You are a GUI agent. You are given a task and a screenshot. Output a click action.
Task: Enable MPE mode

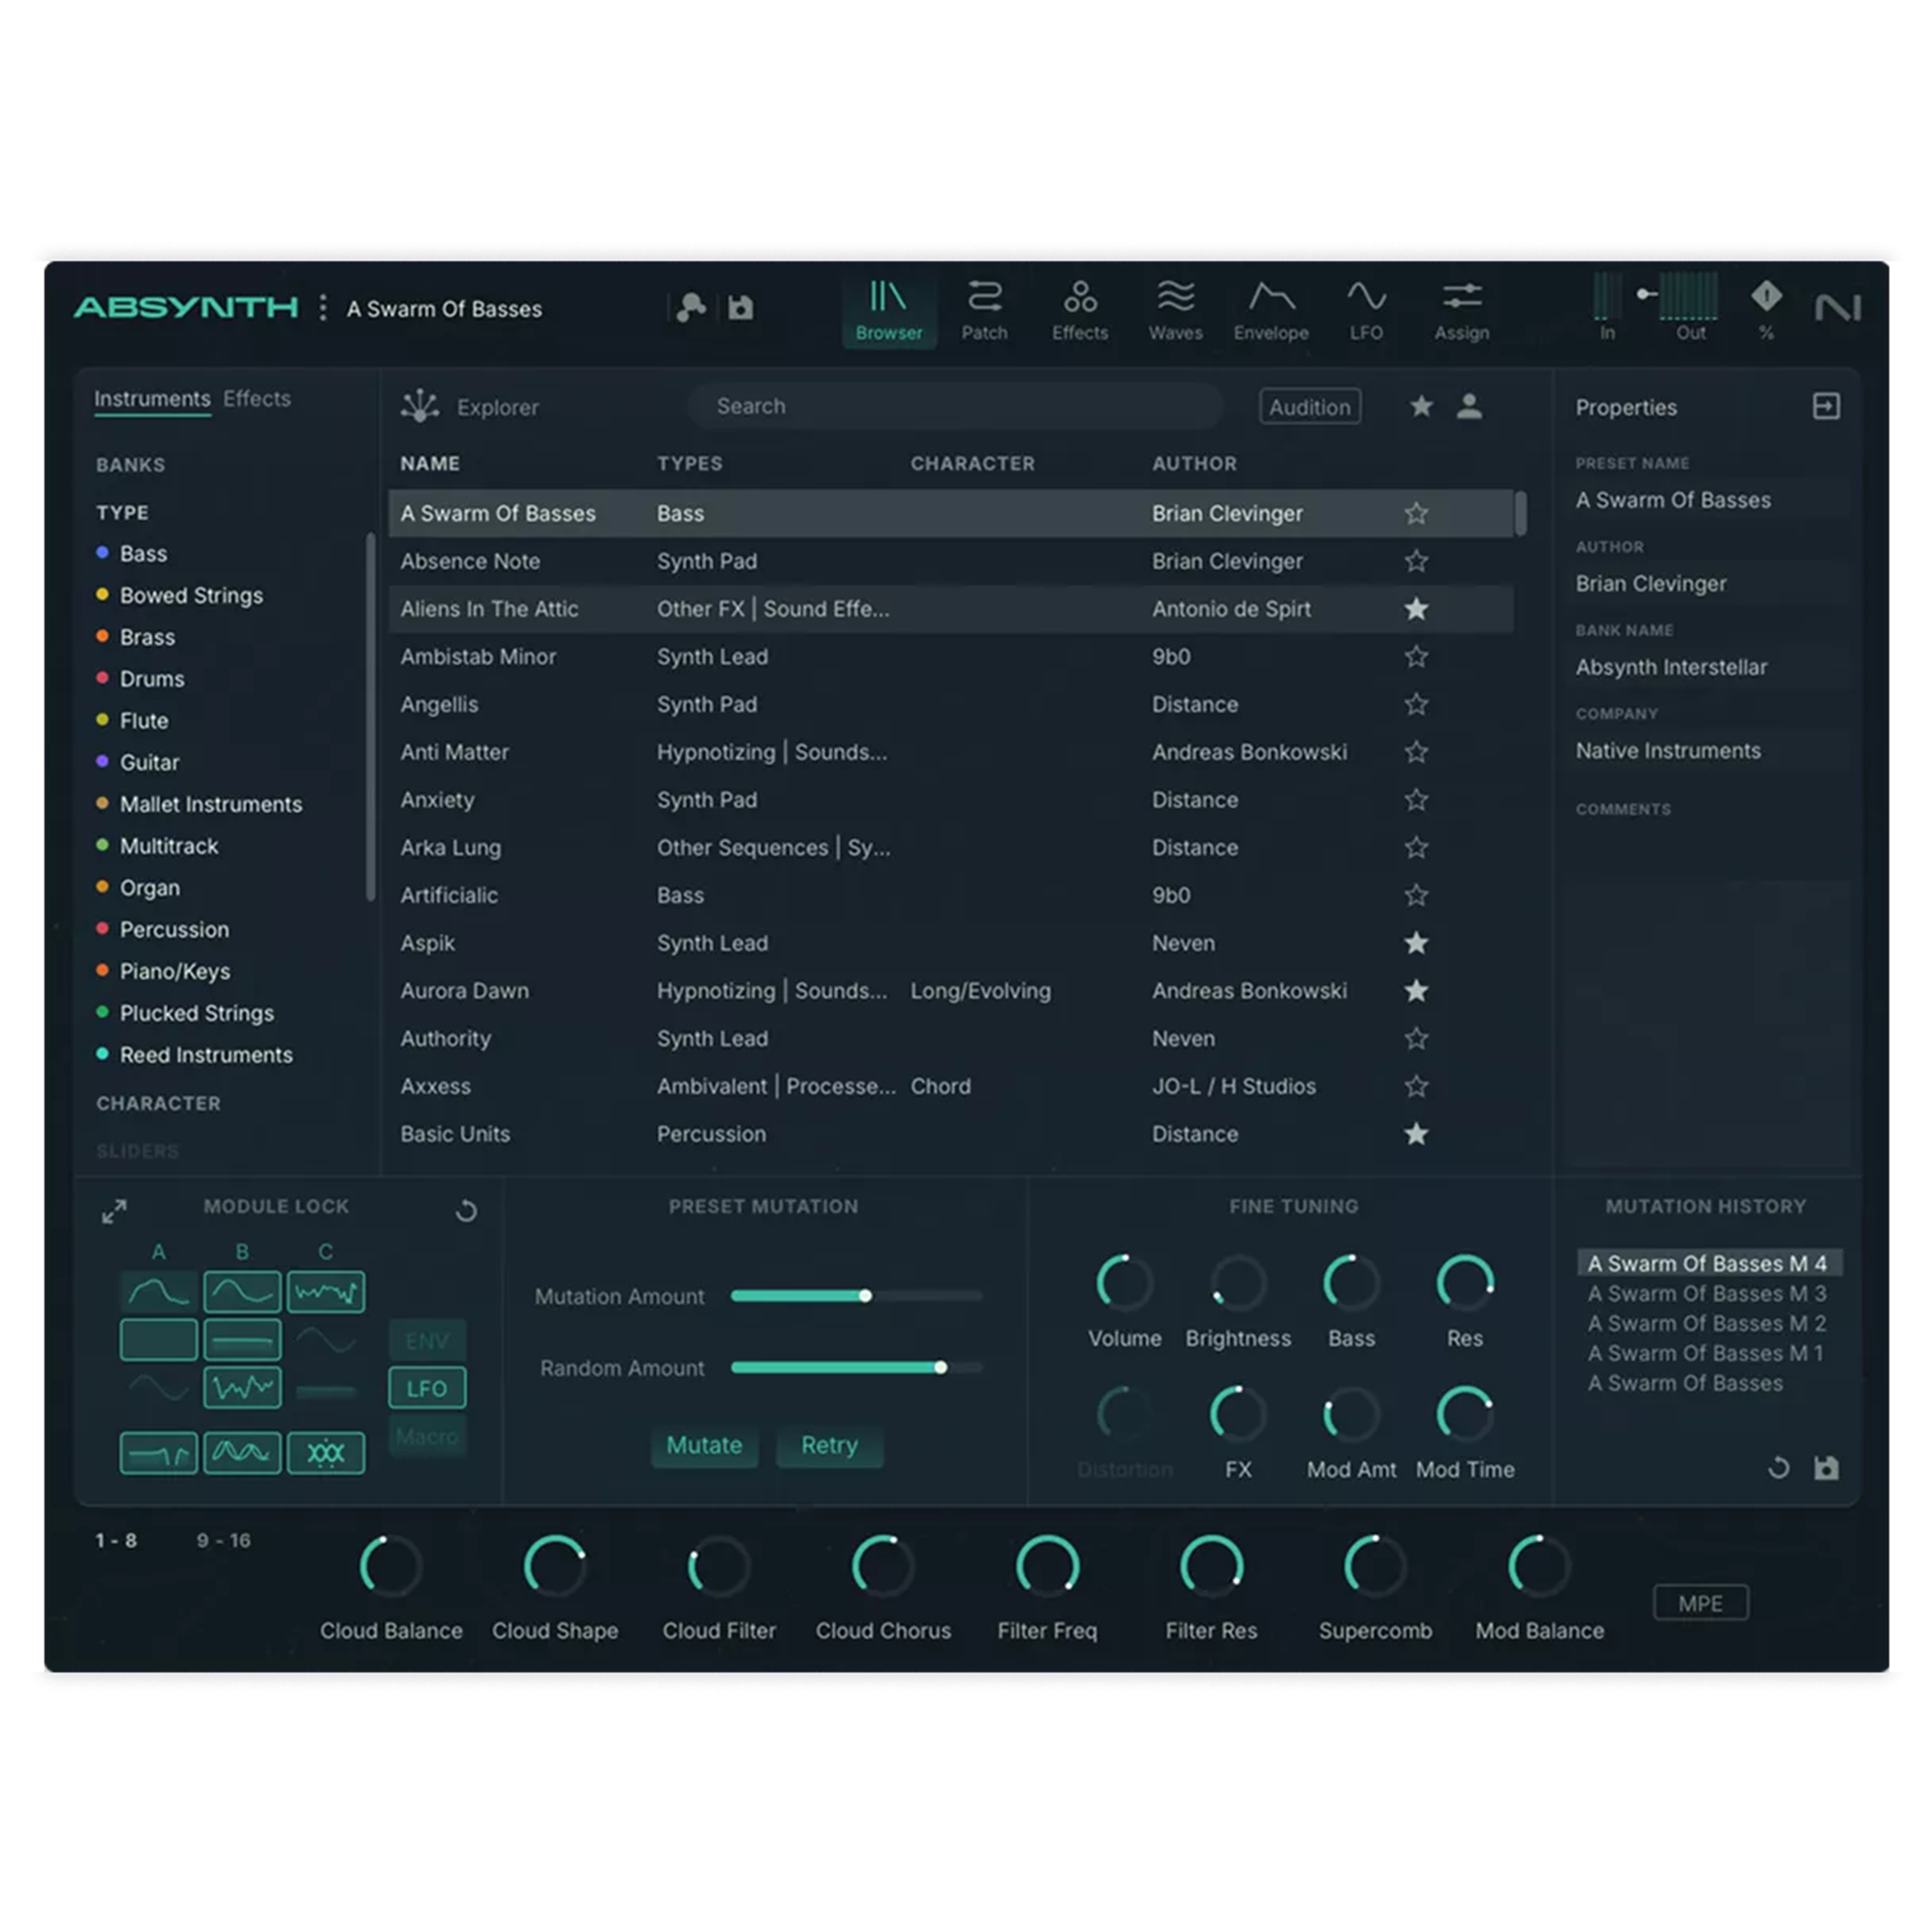point(1700,1603)
